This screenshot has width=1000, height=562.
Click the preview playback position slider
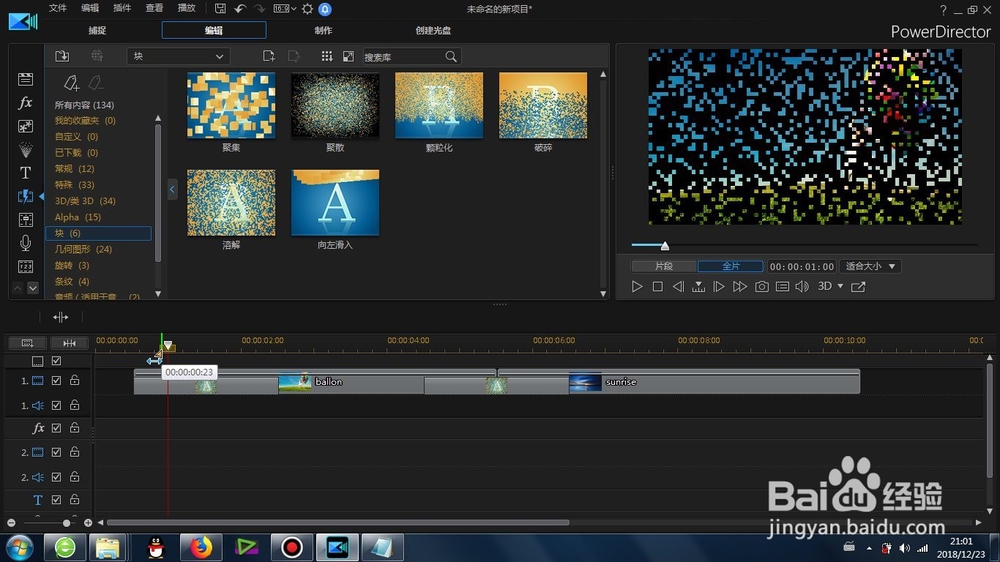[665, 246]
